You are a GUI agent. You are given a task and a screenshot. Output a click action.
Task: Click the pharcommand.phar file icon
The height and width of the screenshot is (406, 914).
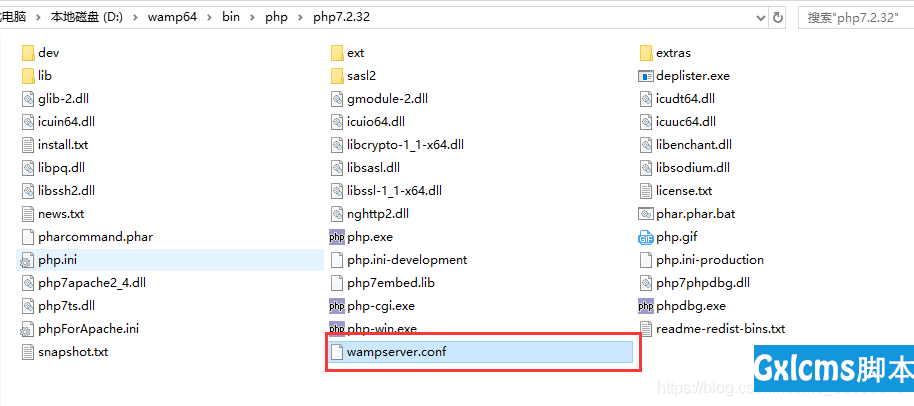(x=28, y=237)
